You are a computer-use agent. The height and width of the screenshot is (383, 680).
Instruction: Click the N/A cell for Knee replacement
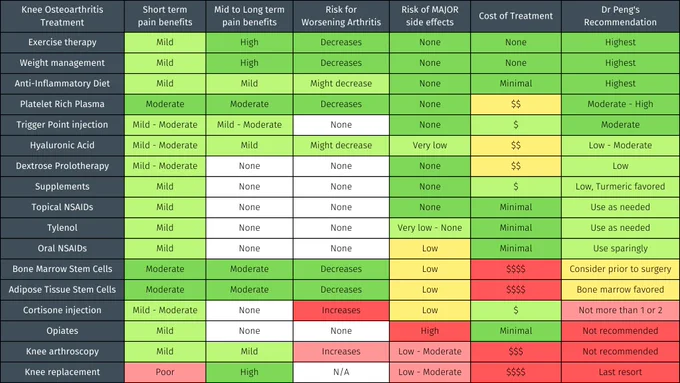(341, 372)
